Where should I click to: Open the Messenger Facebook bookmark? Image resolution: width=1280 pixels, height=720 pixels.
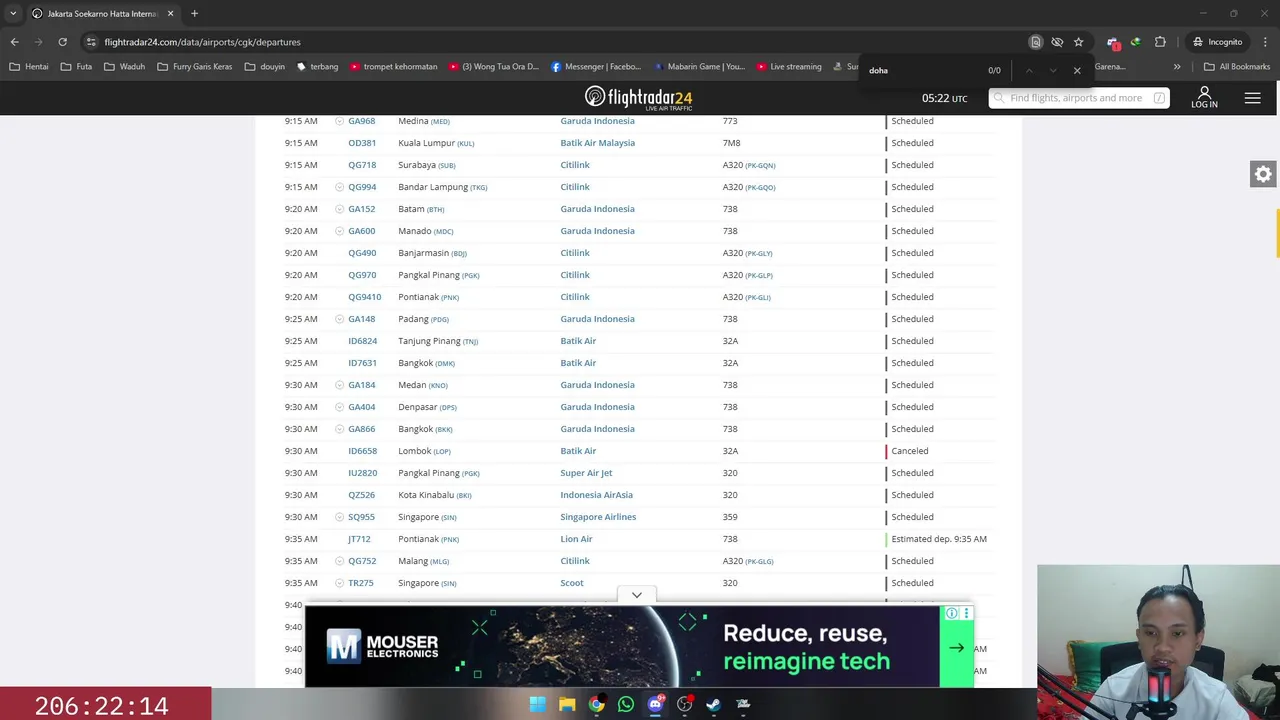coord(596,67)
